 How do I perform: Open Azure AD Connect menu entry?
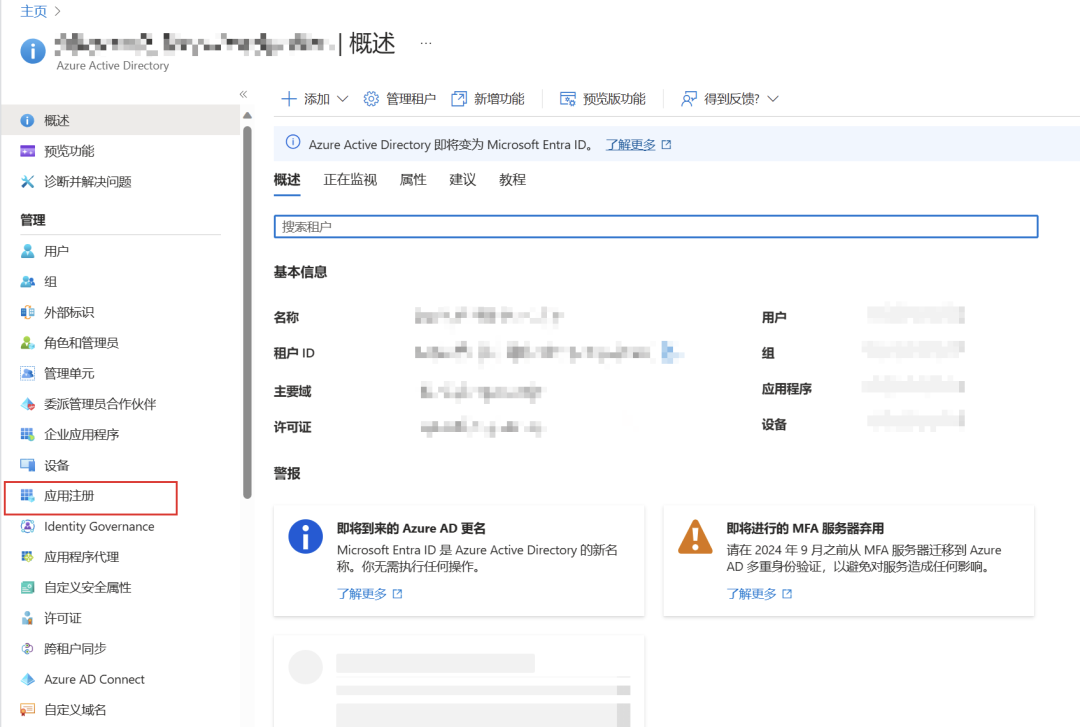pyautogui.click(x=94, y=679)
